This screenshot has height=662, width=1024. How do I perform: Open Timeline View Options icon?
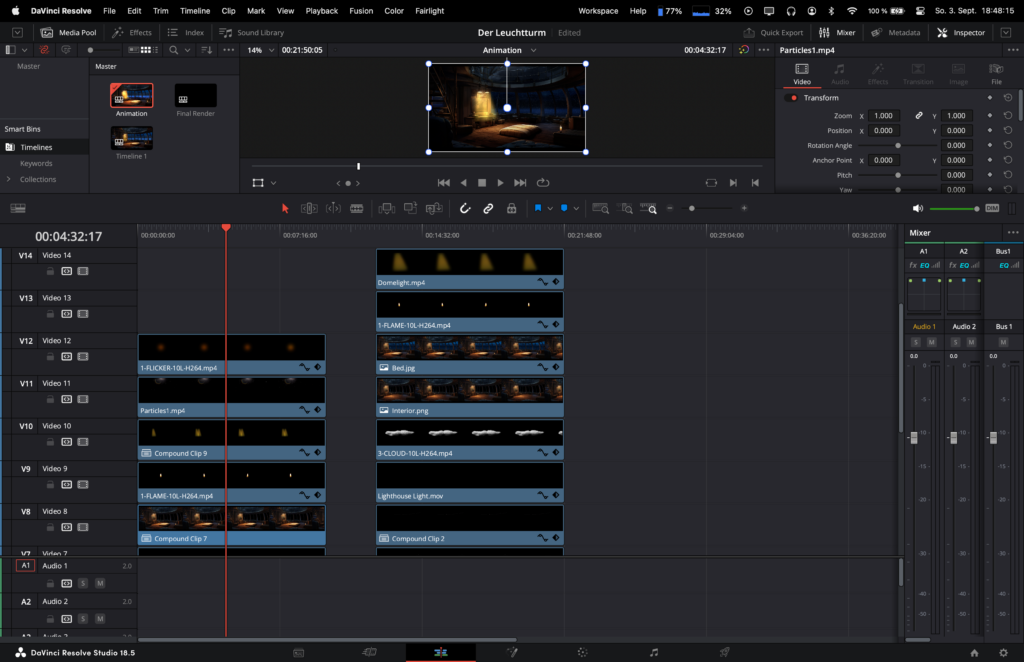[18, 208]
